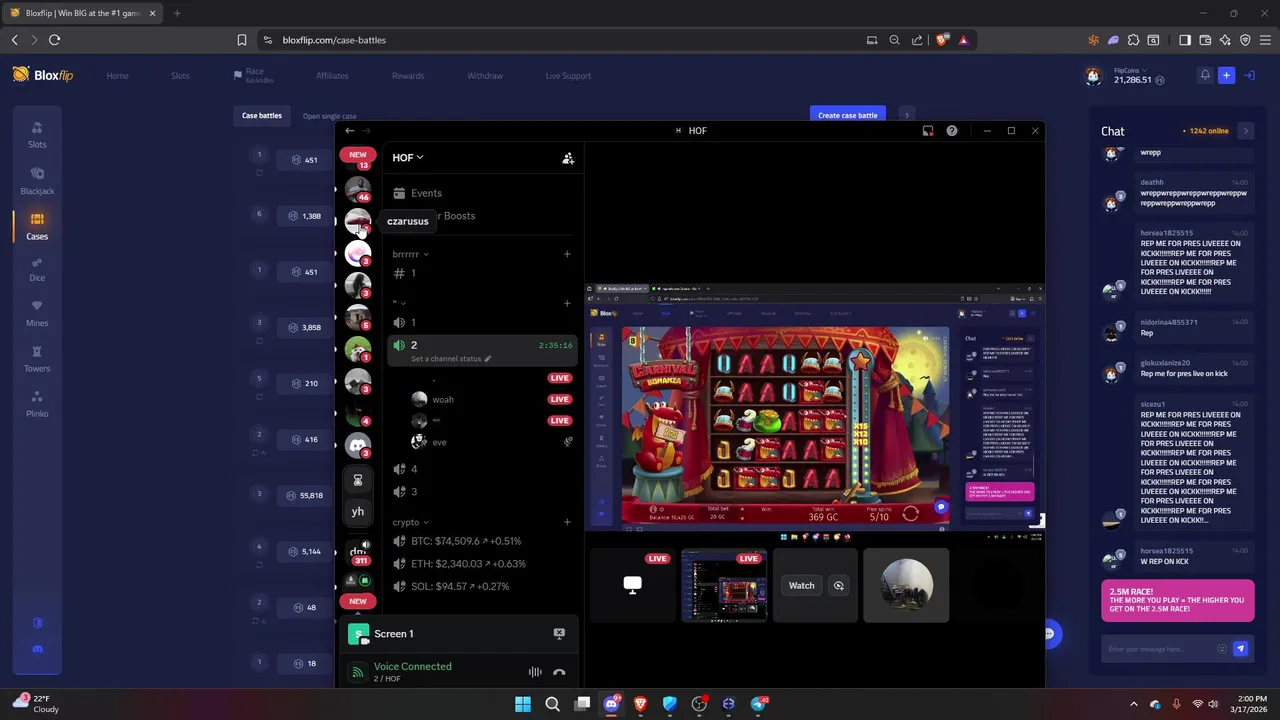Open Withdraw nav item

[485, 76]
